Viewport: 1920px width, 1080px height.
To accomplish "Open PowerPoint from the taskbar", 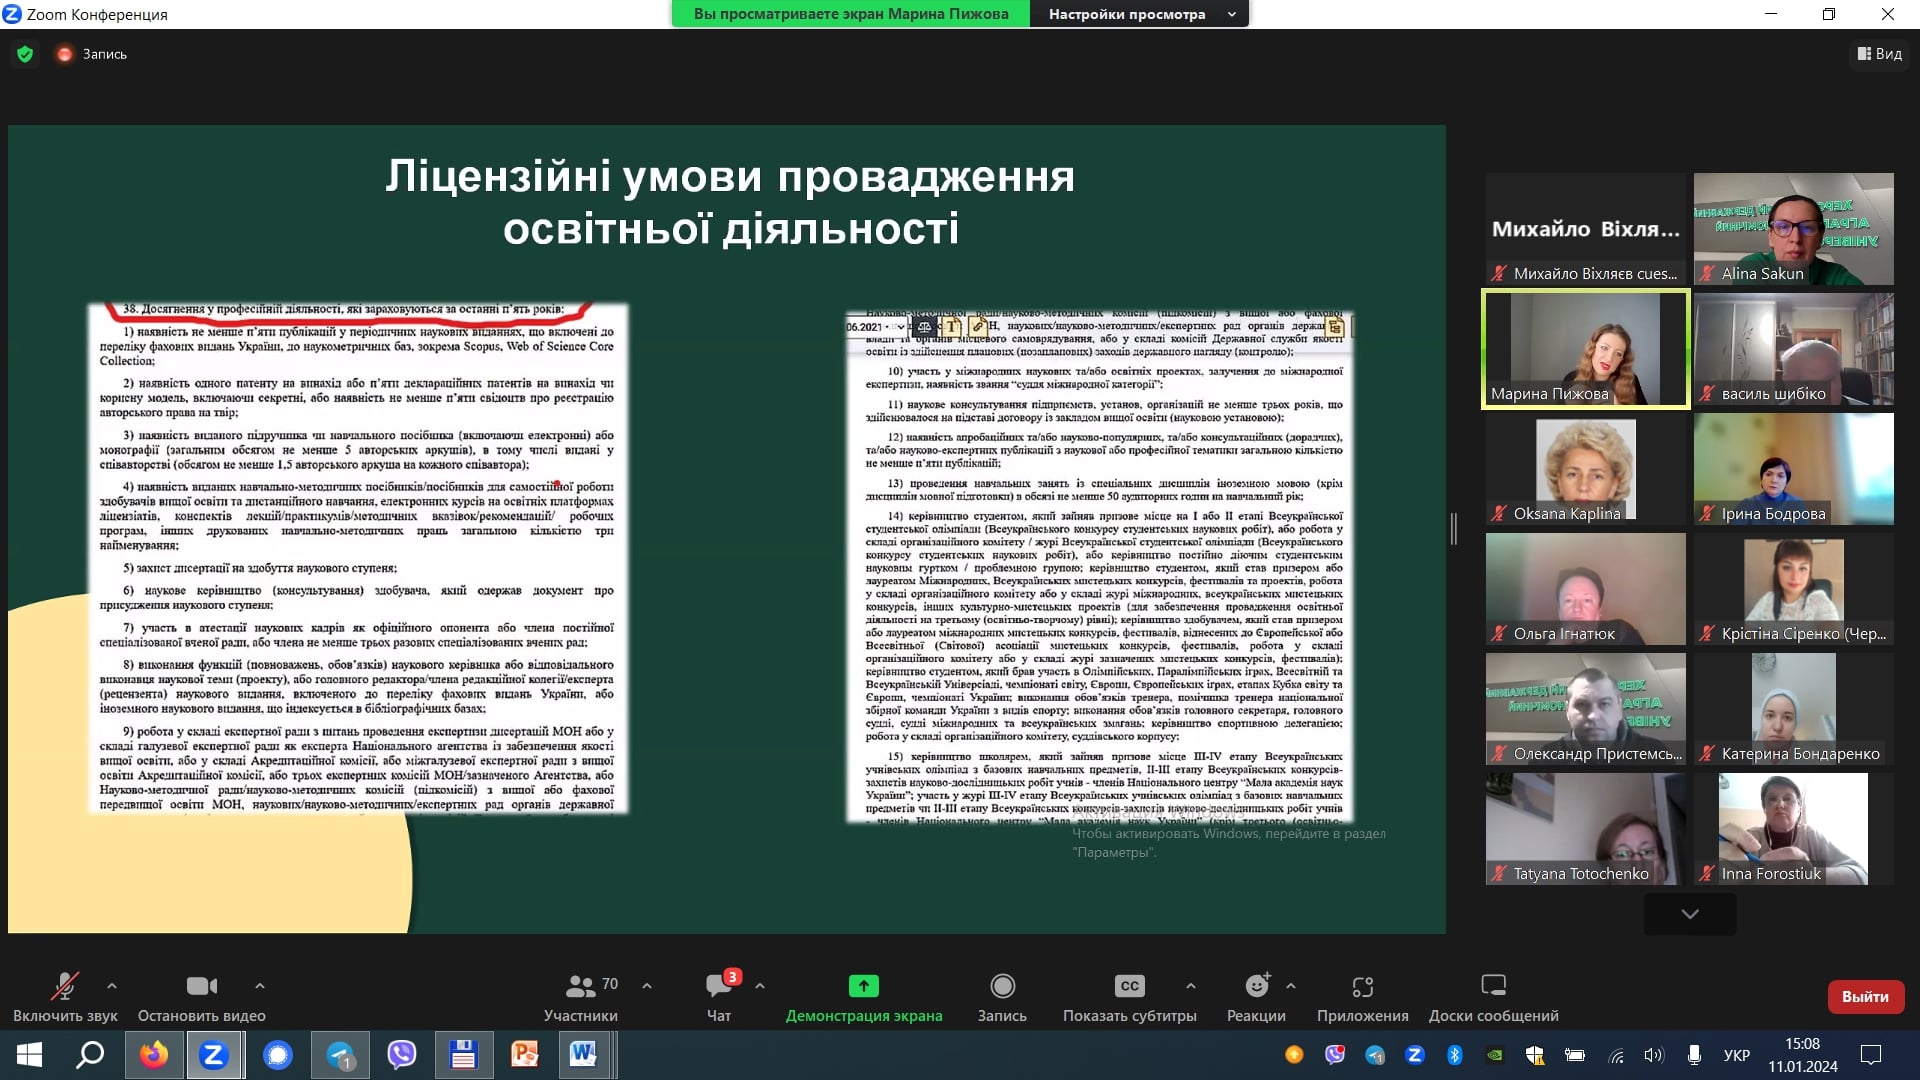I will 524,1055.
